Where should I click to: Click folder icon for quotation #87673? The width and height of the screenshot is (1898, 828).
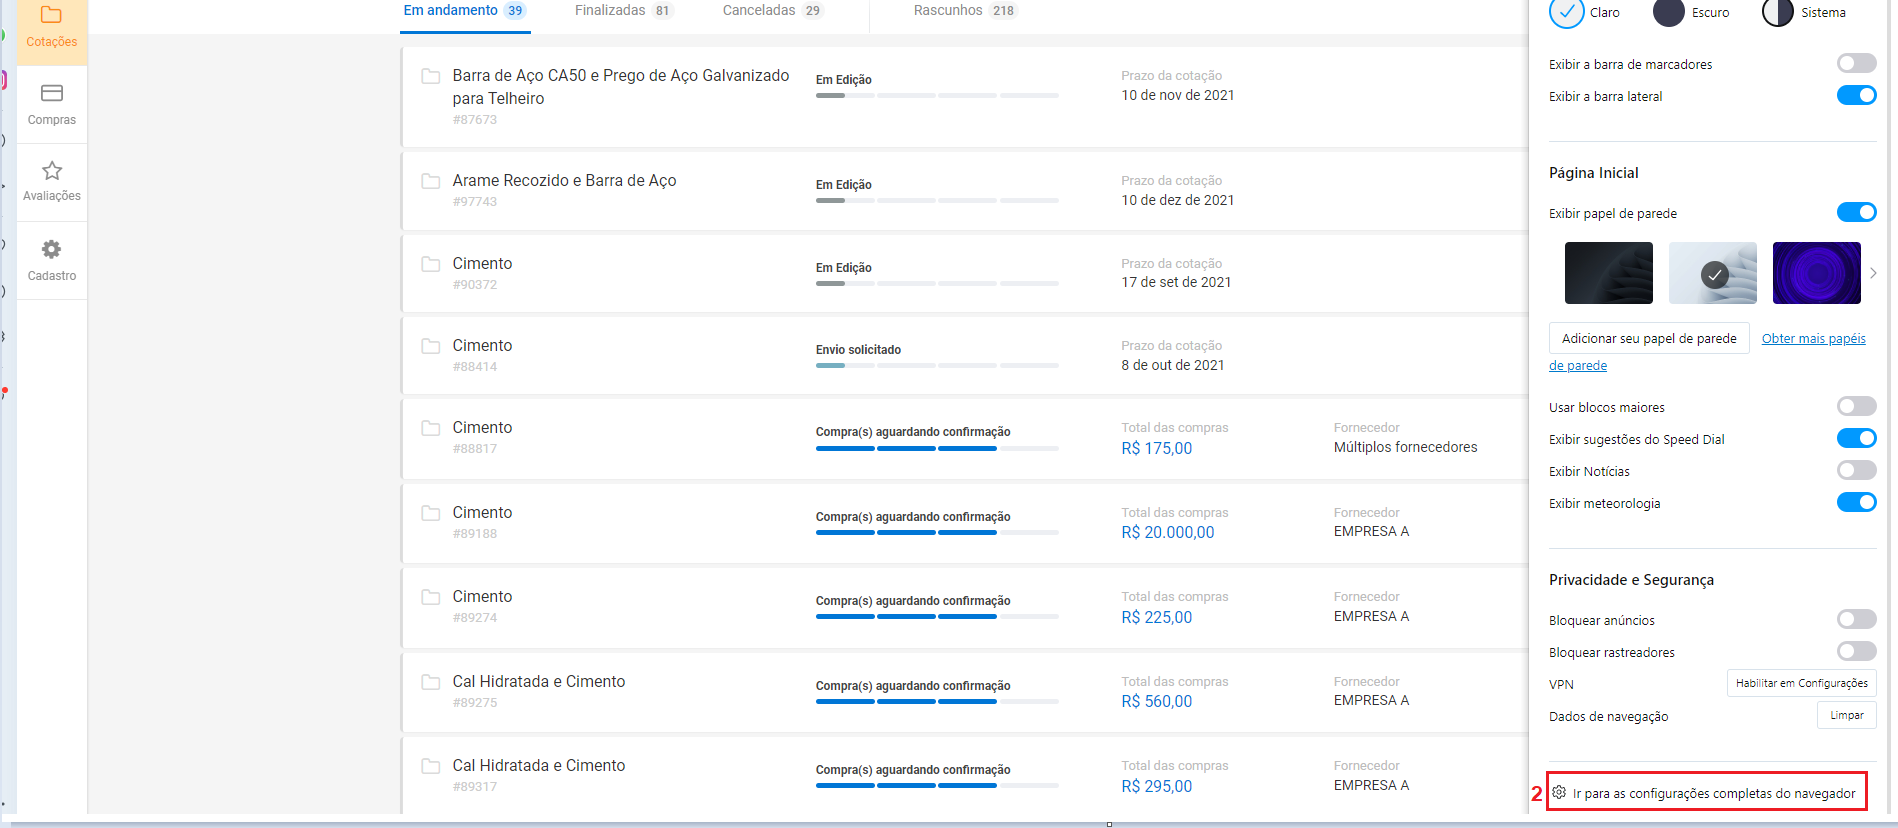pos(431,76)
